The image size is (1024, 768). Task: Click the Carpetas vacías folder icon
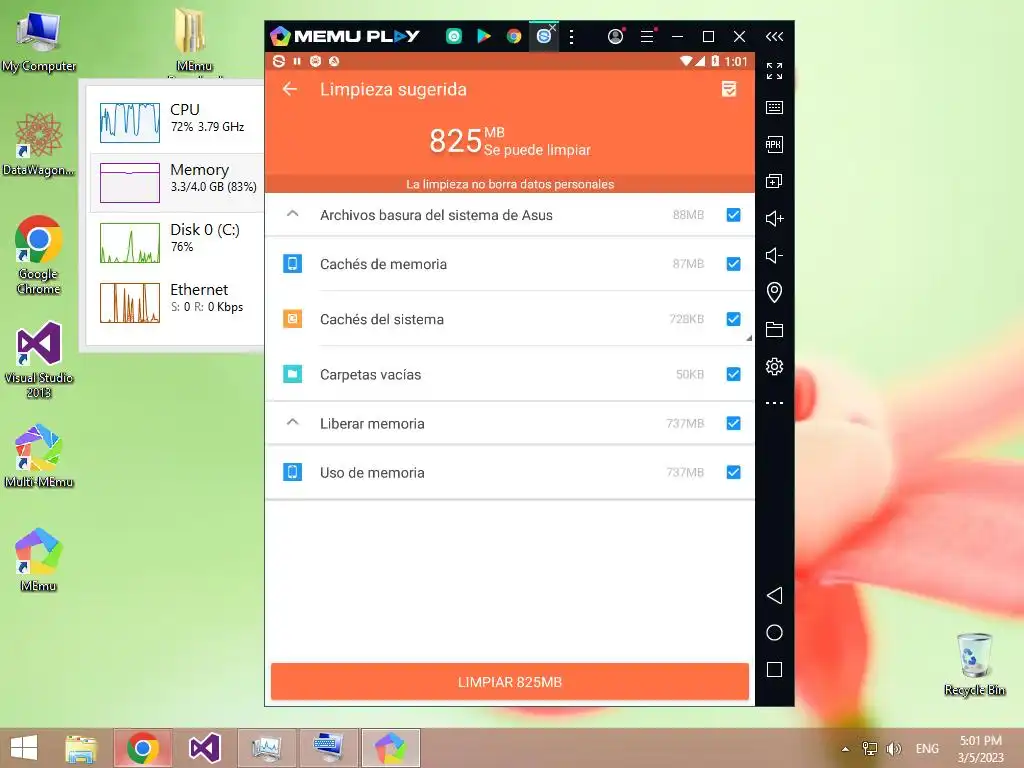(x=292, y=374)
